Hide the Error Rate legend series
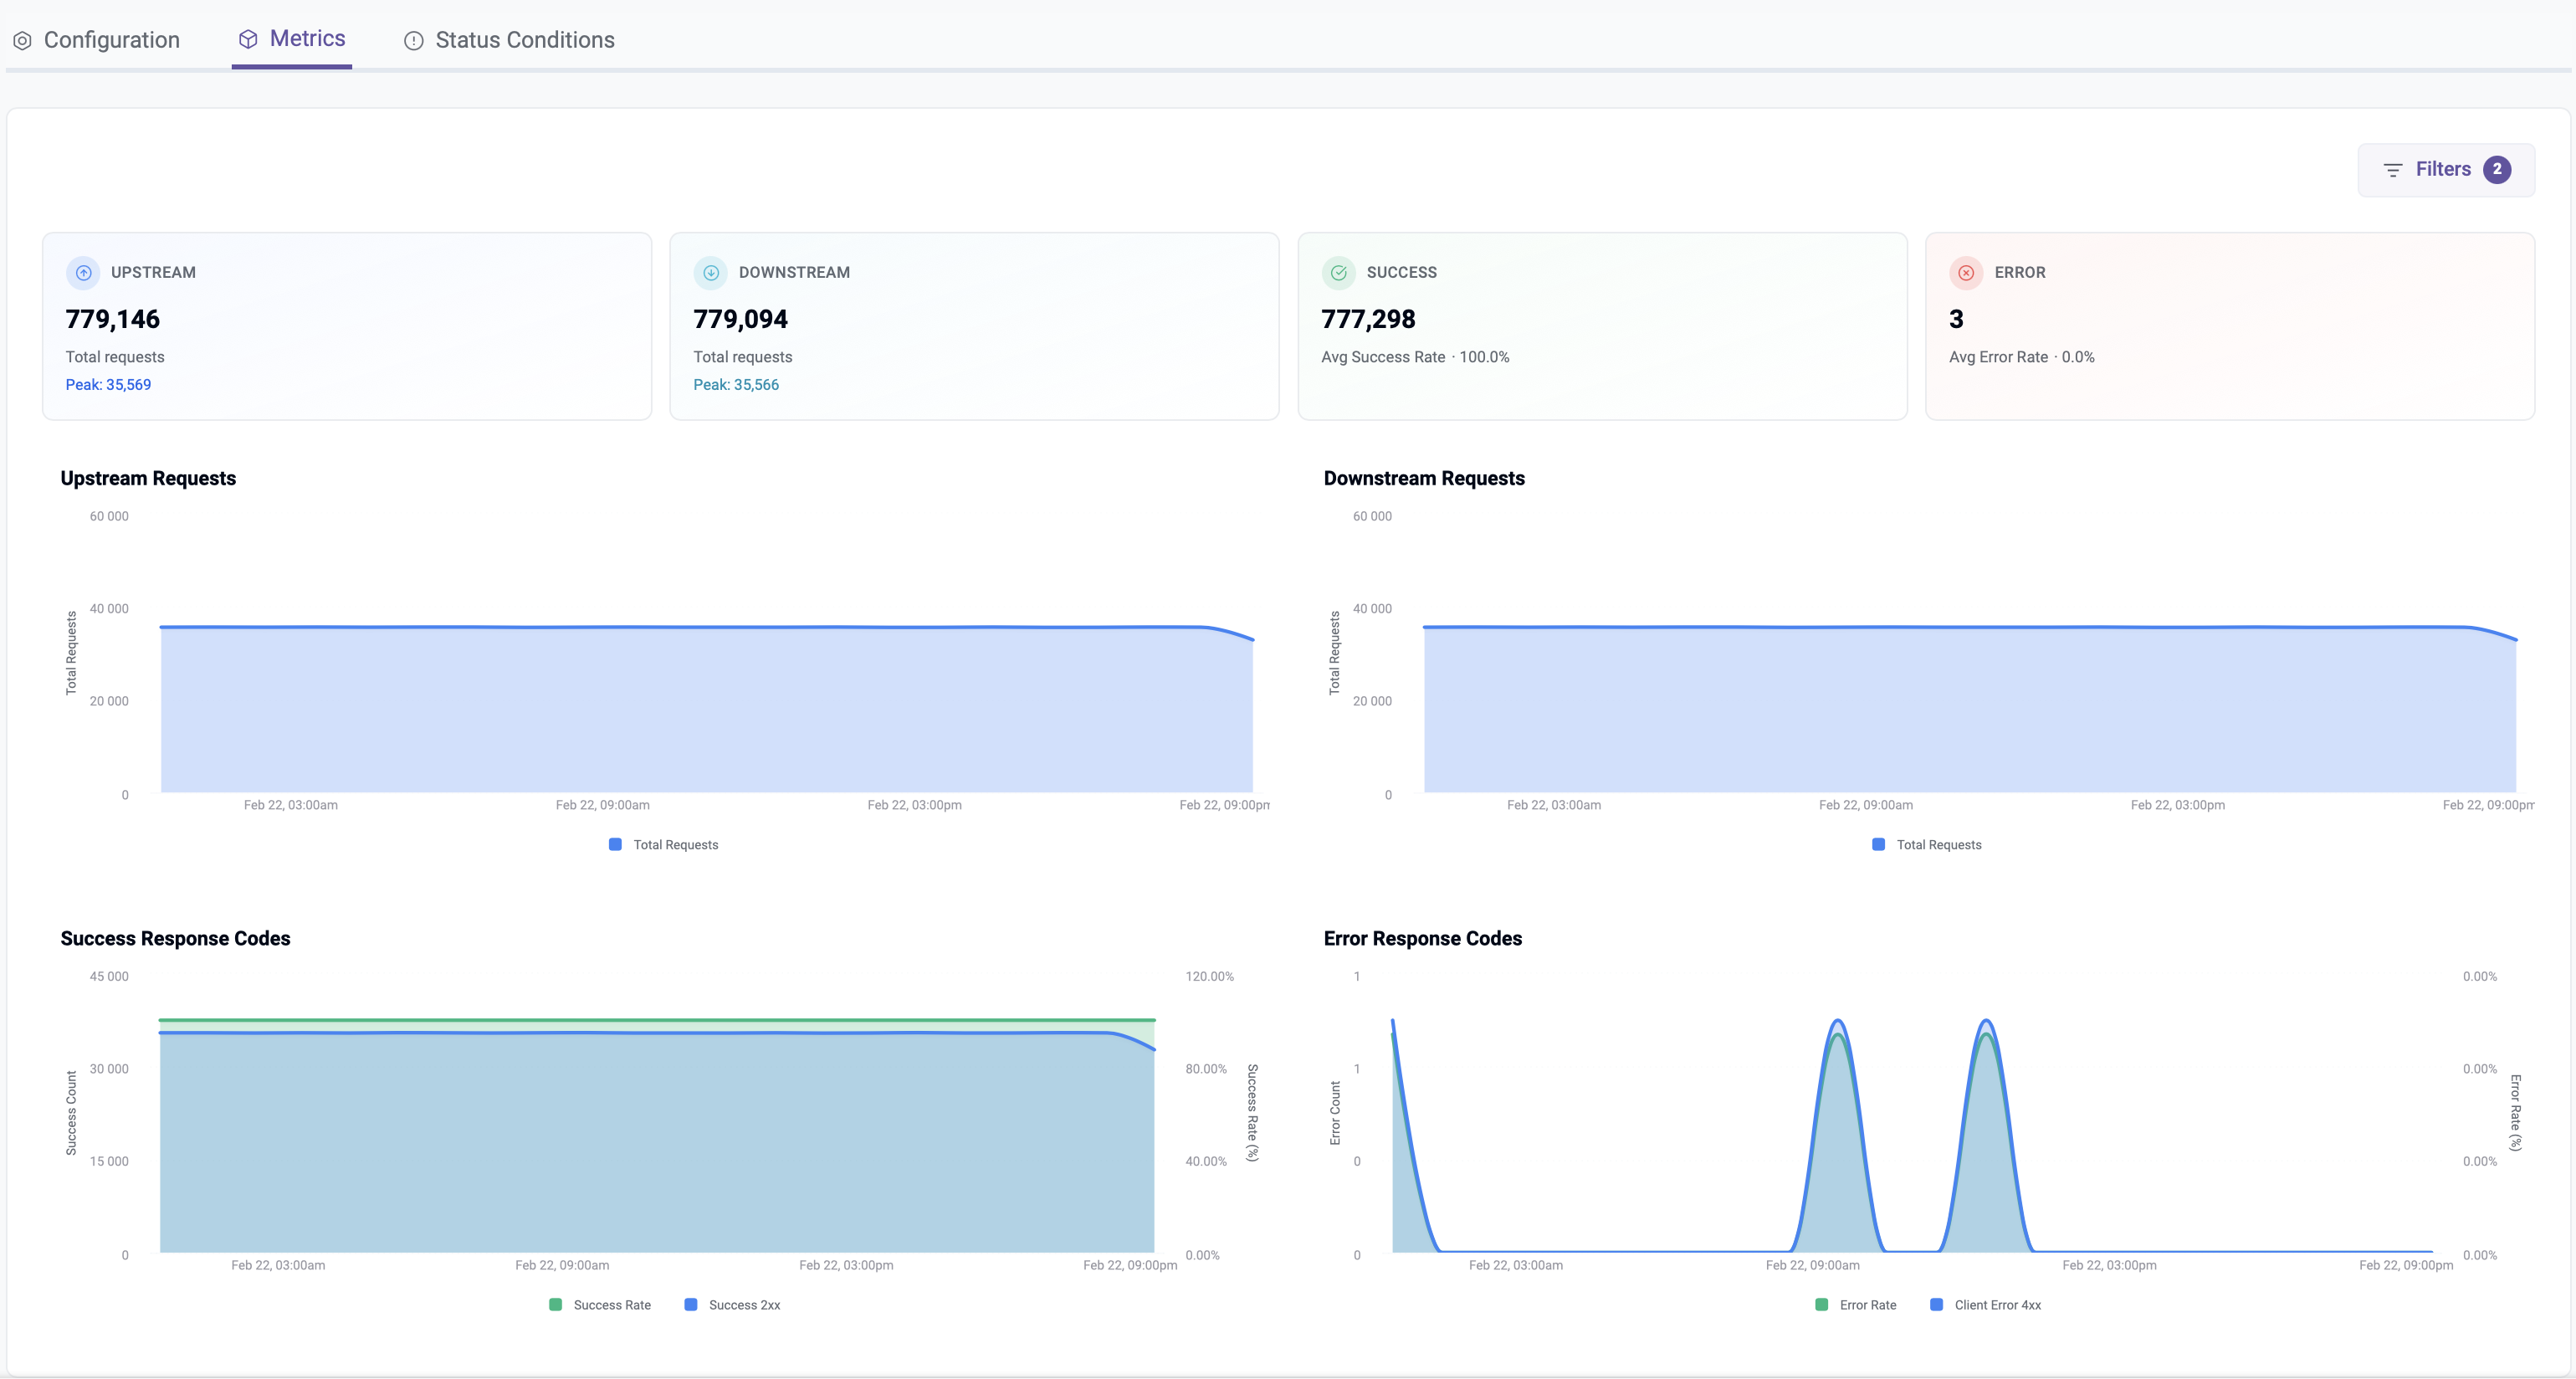The width and height of the screenshot is (2576, 1379). 1856,1305
